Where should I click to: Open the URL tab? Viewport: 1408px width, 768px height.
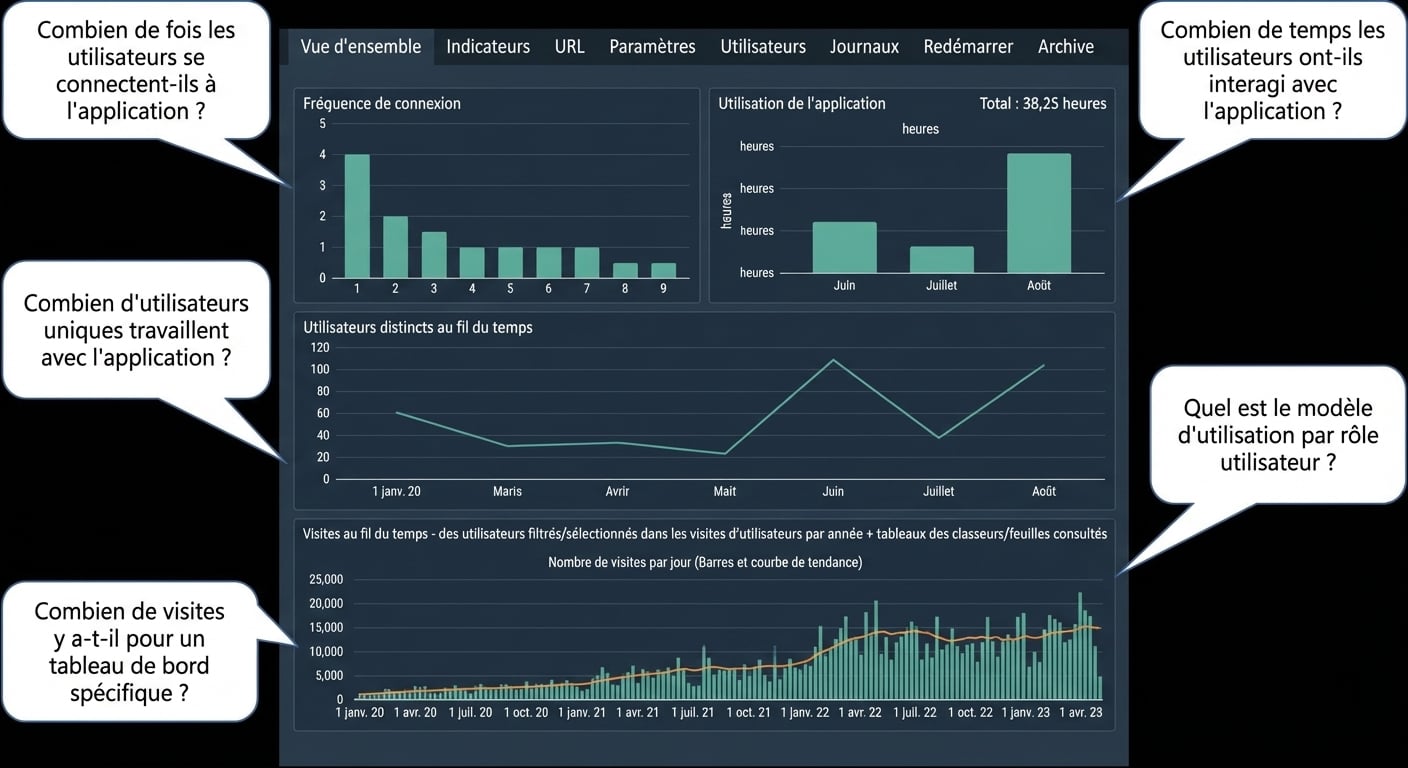pos(569,46)
